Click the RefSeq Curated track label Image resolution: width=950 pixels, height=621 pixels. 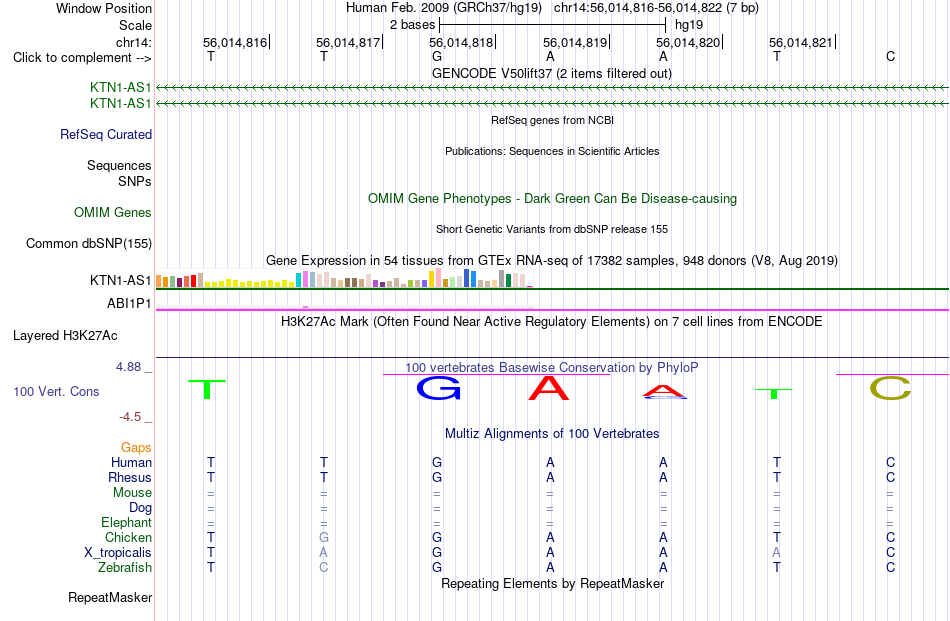tap(105, 134)
